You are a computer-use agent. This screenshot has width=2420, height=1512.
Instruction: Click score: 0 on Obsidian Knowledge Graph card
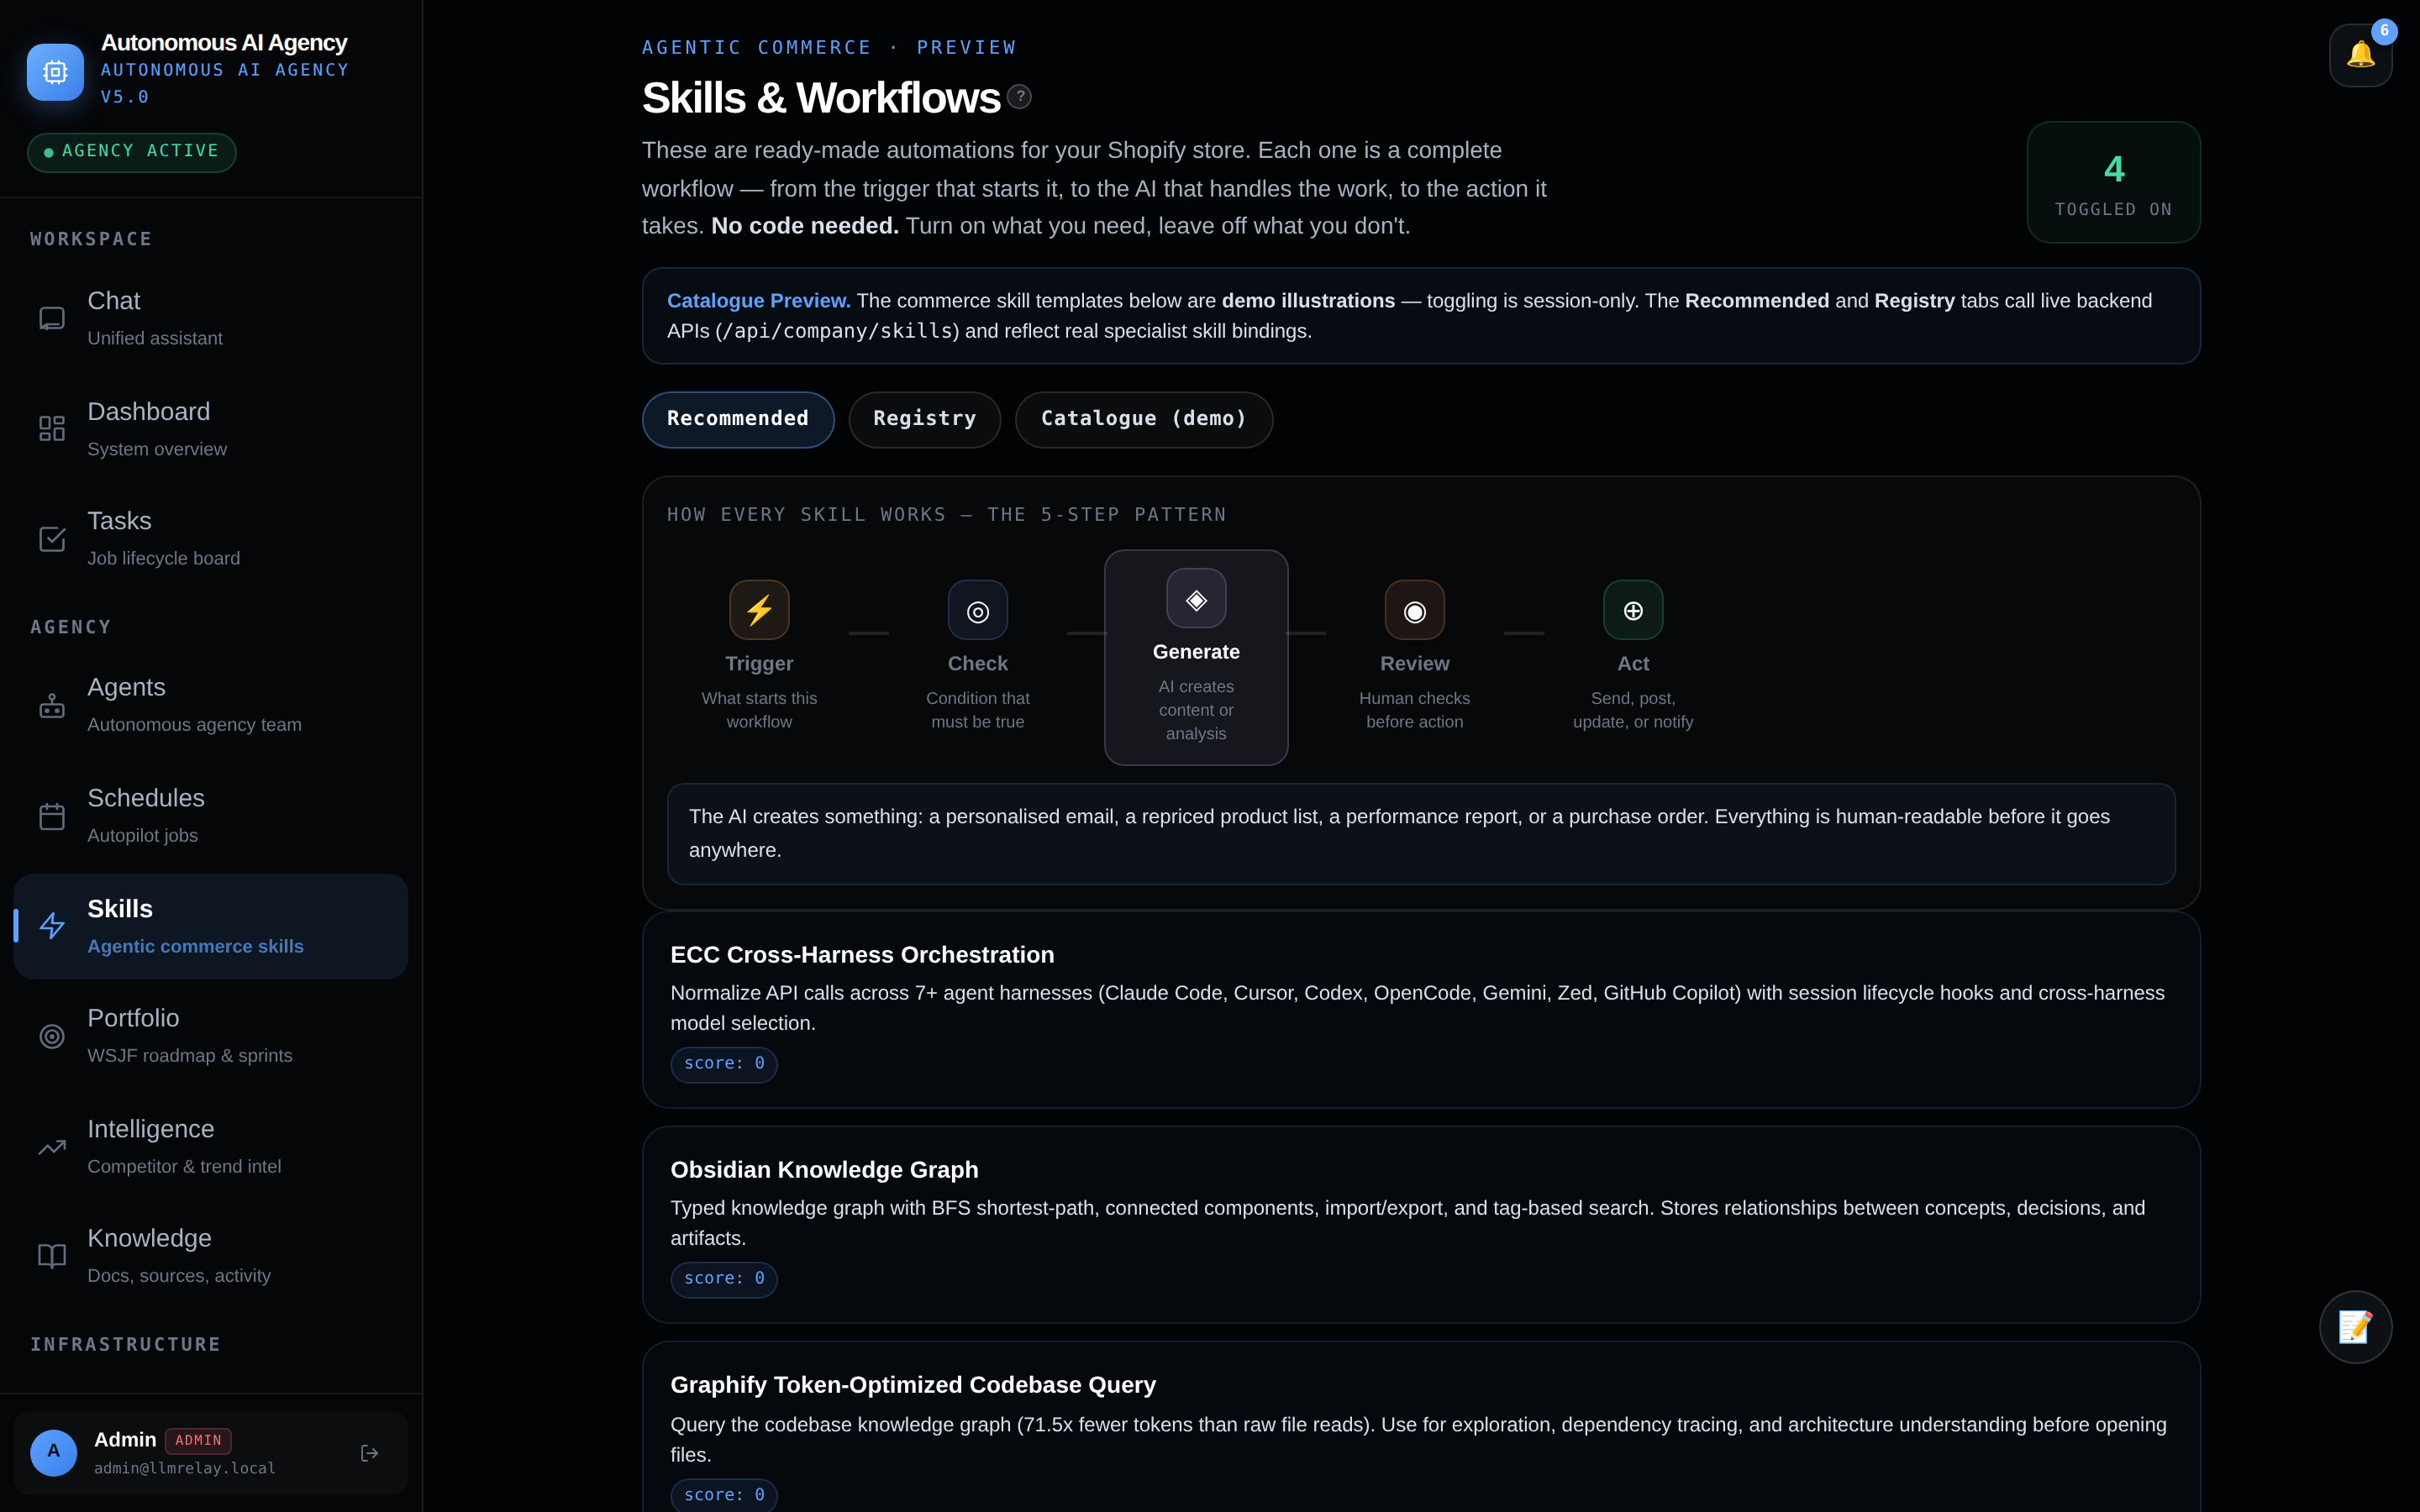[x=724, y=1279]
